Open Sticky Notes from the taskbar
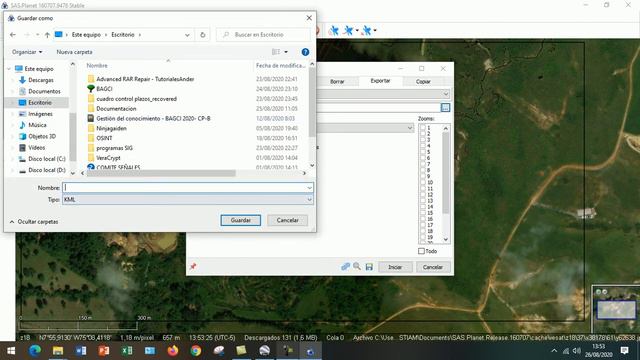This screenshot has height=360, width=640. (x=241, y=351)
